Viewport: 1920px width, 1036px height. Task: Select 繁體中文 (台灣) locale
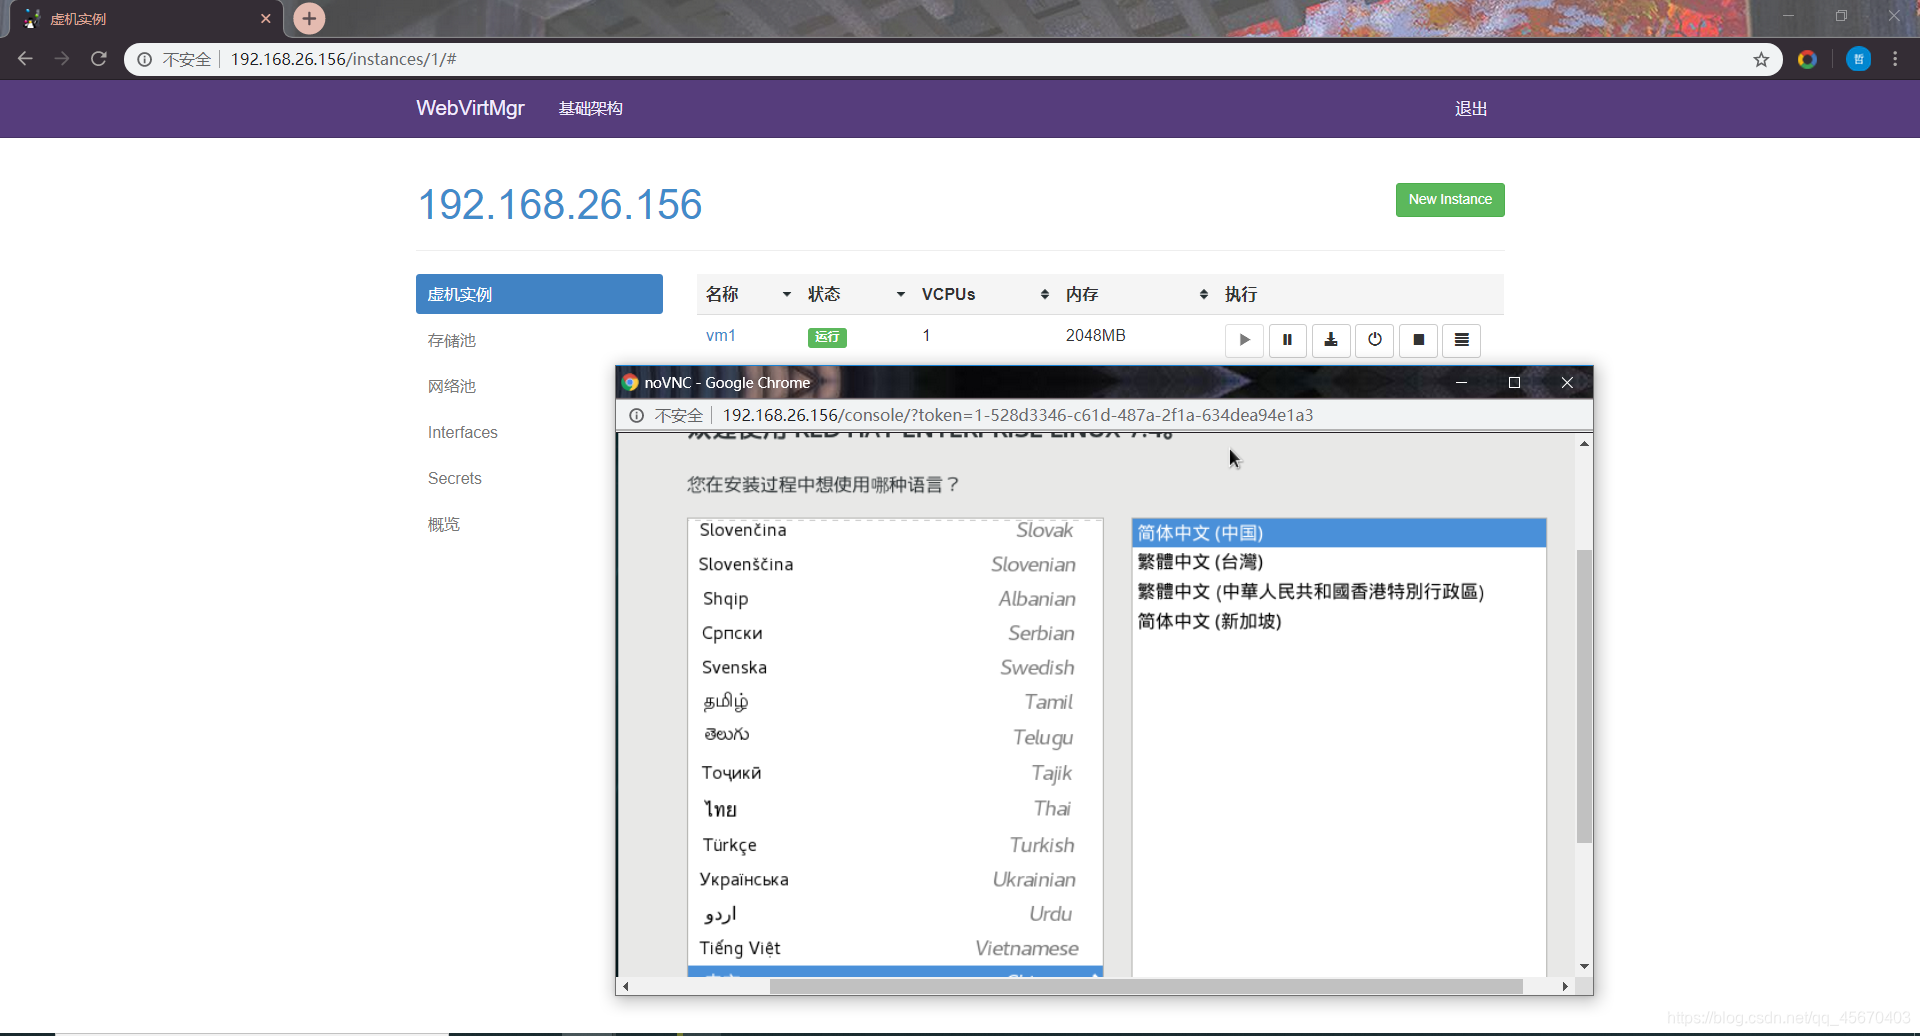pyautogui.click(x=1339, y=562)
